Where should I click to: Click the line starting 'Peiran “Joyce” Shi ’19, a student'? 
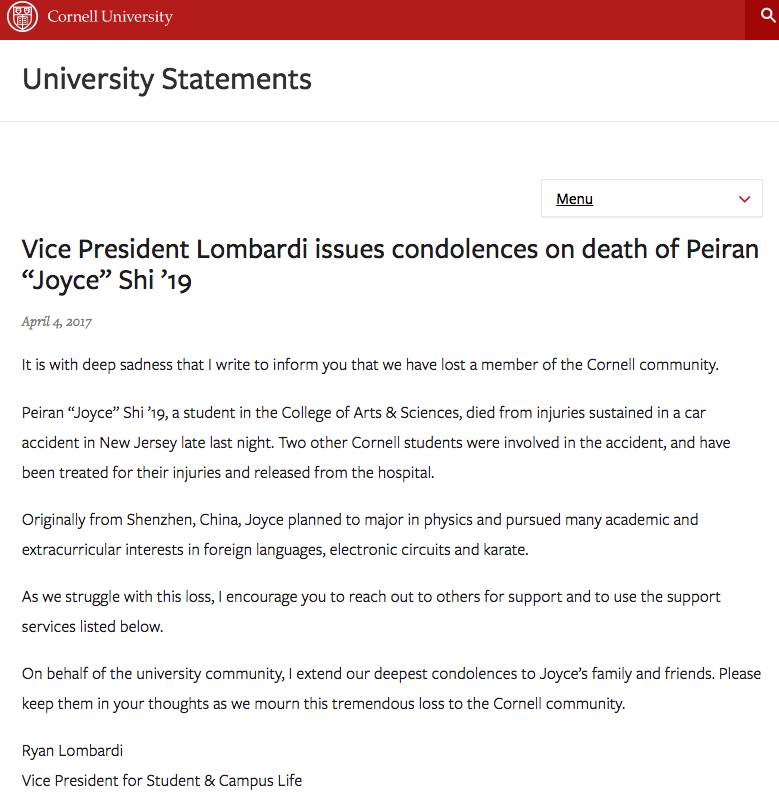[x=363, y=413]
